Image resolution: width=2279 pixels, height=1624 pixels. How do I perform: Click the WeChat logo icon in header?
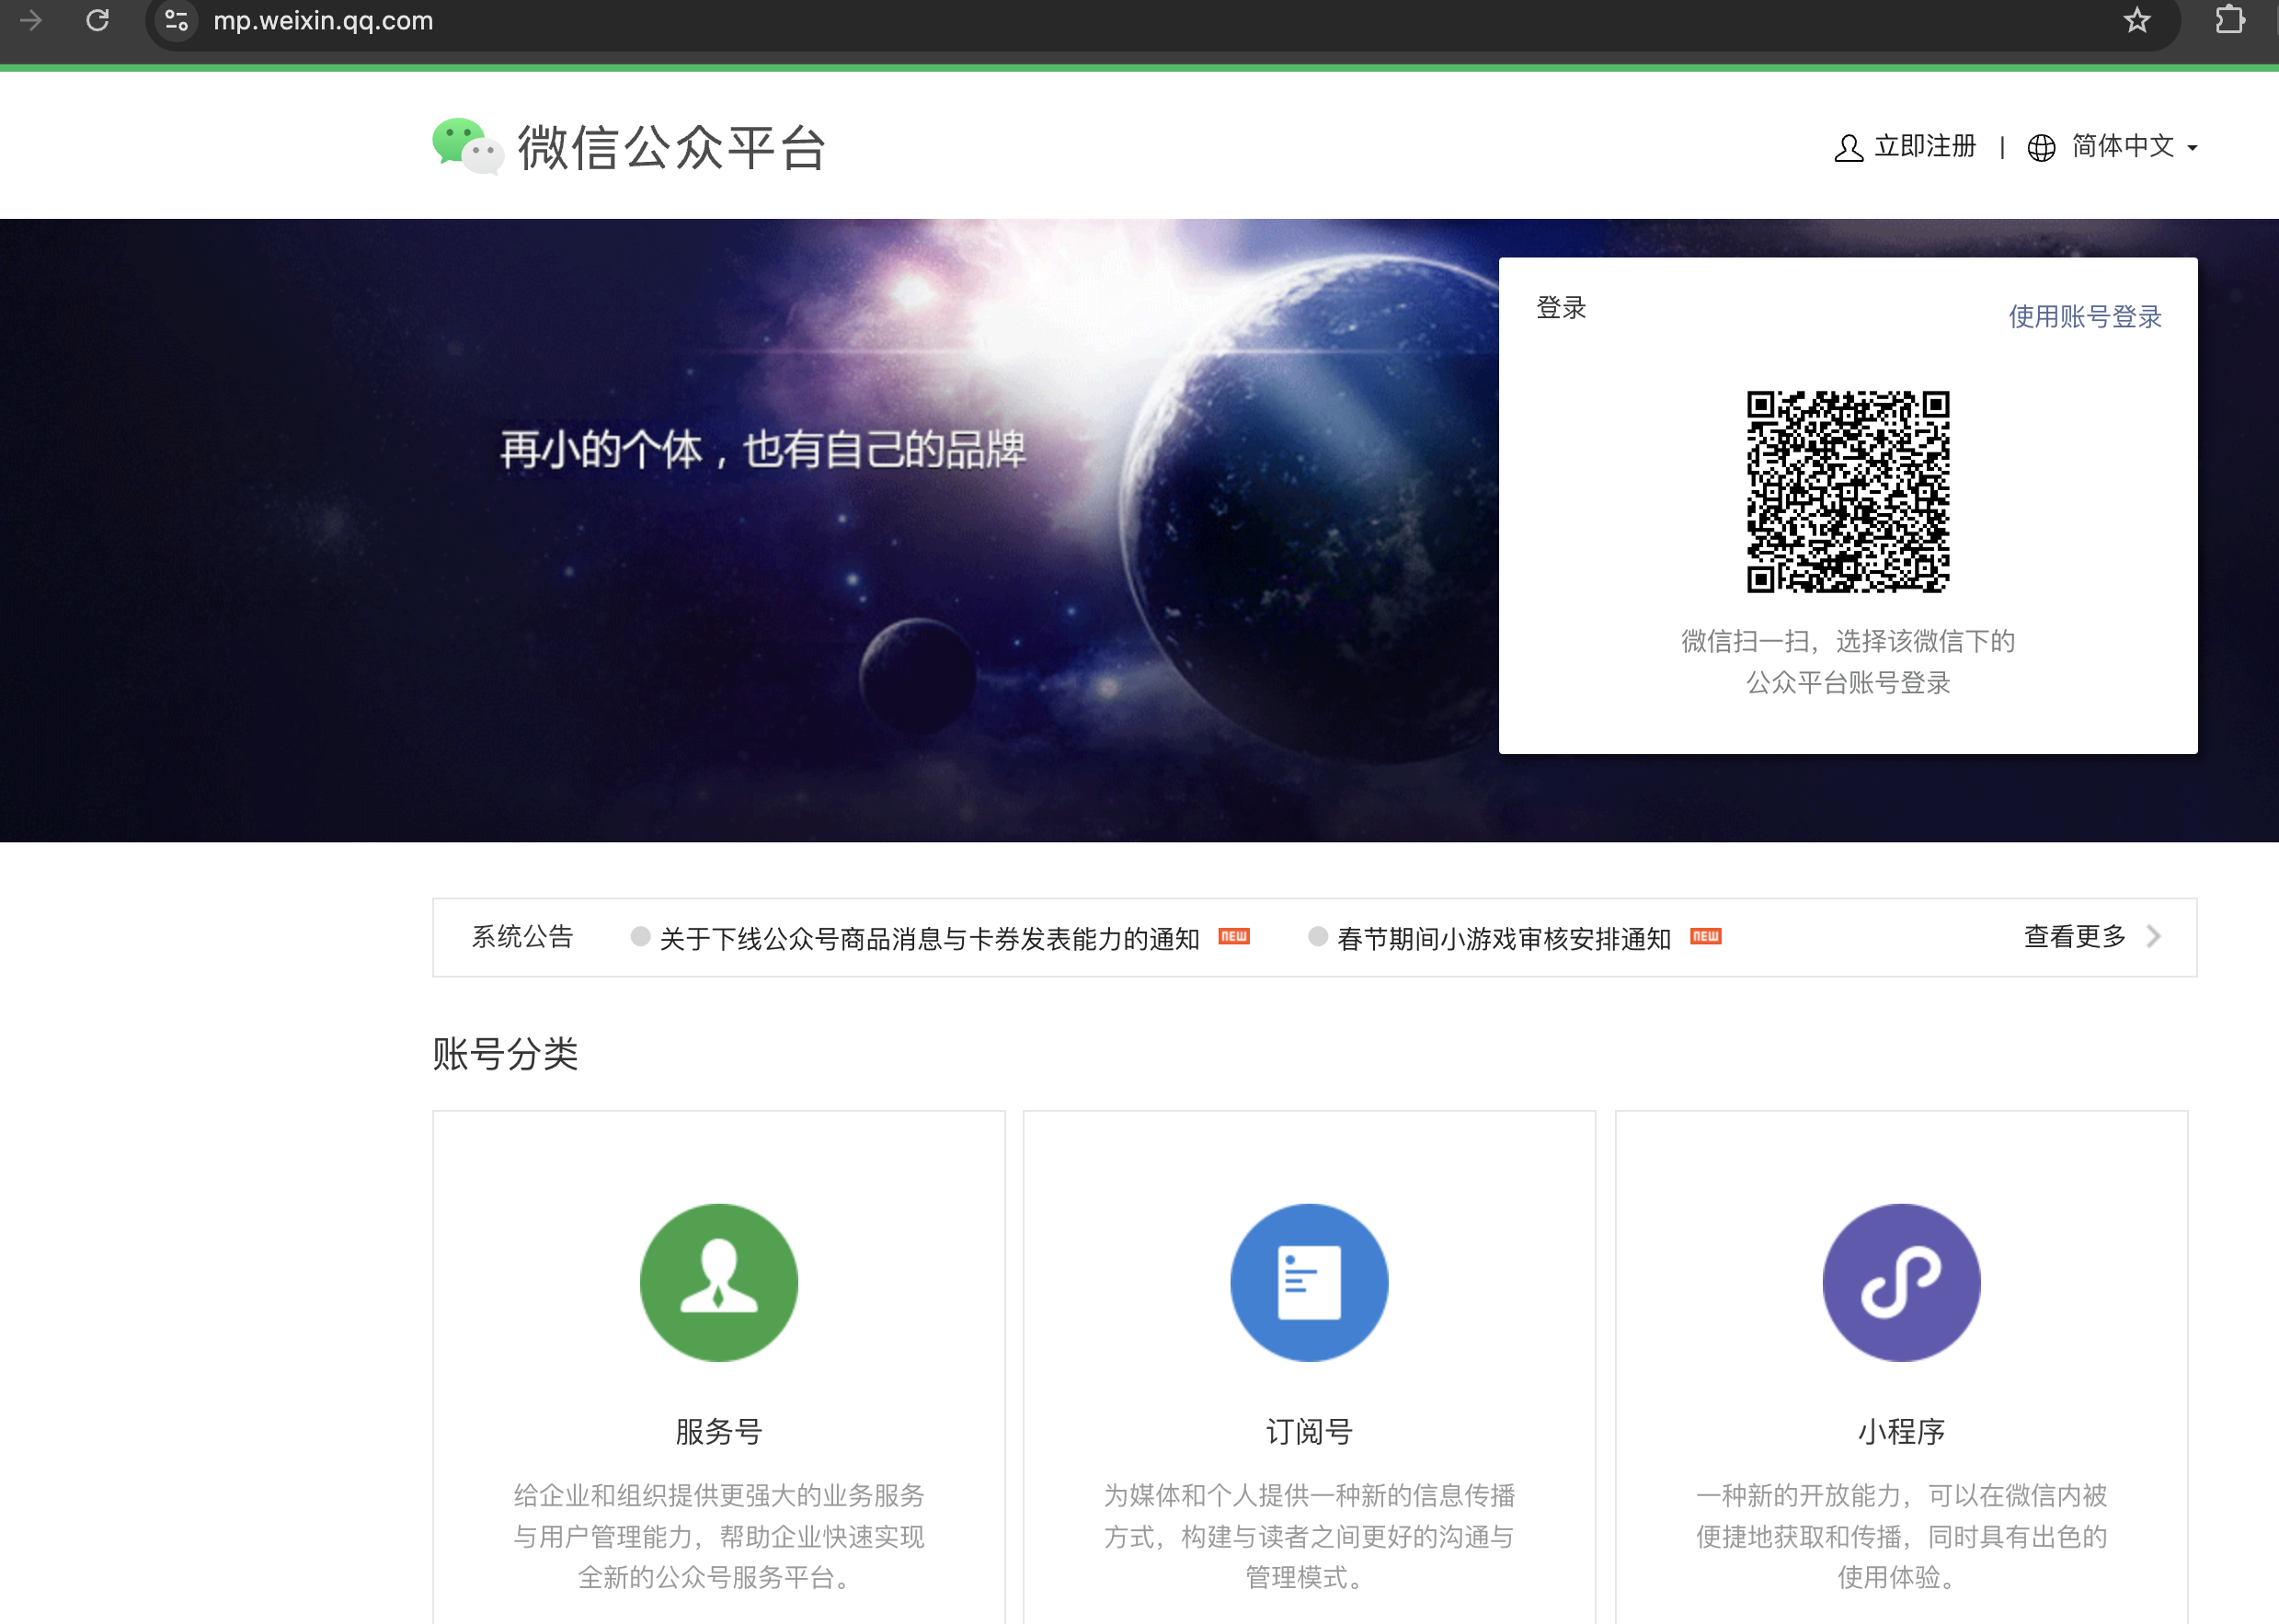tap(467, 147)
